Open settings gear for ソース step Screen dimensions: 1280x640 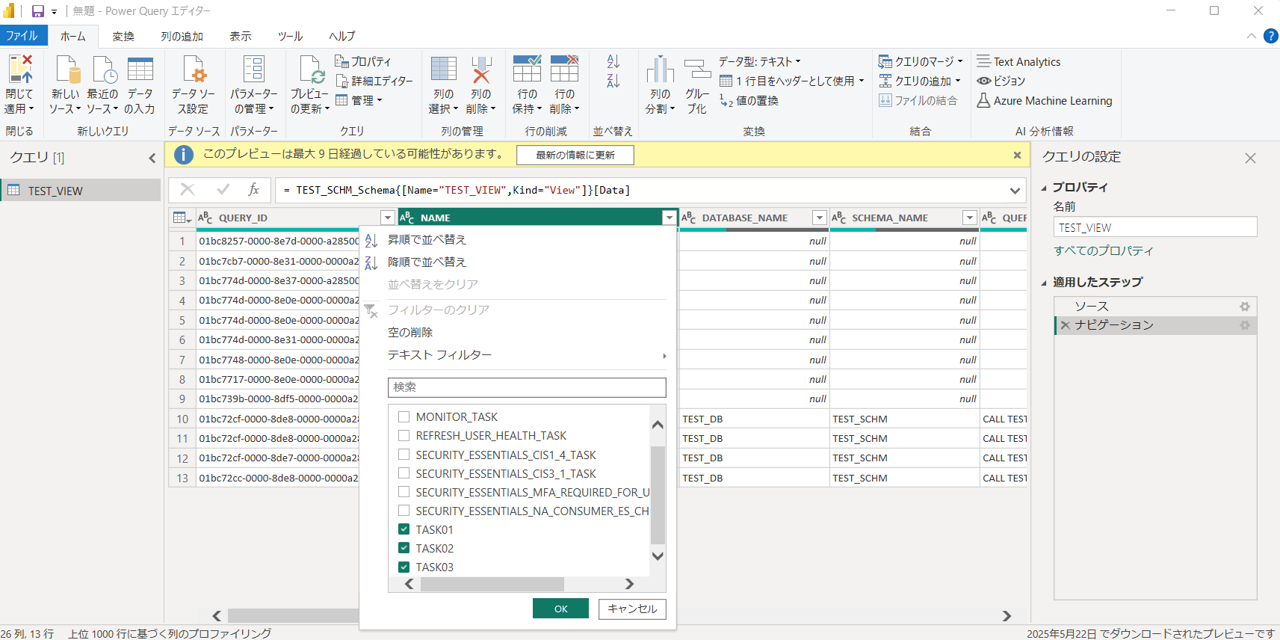pos(1245,306)
